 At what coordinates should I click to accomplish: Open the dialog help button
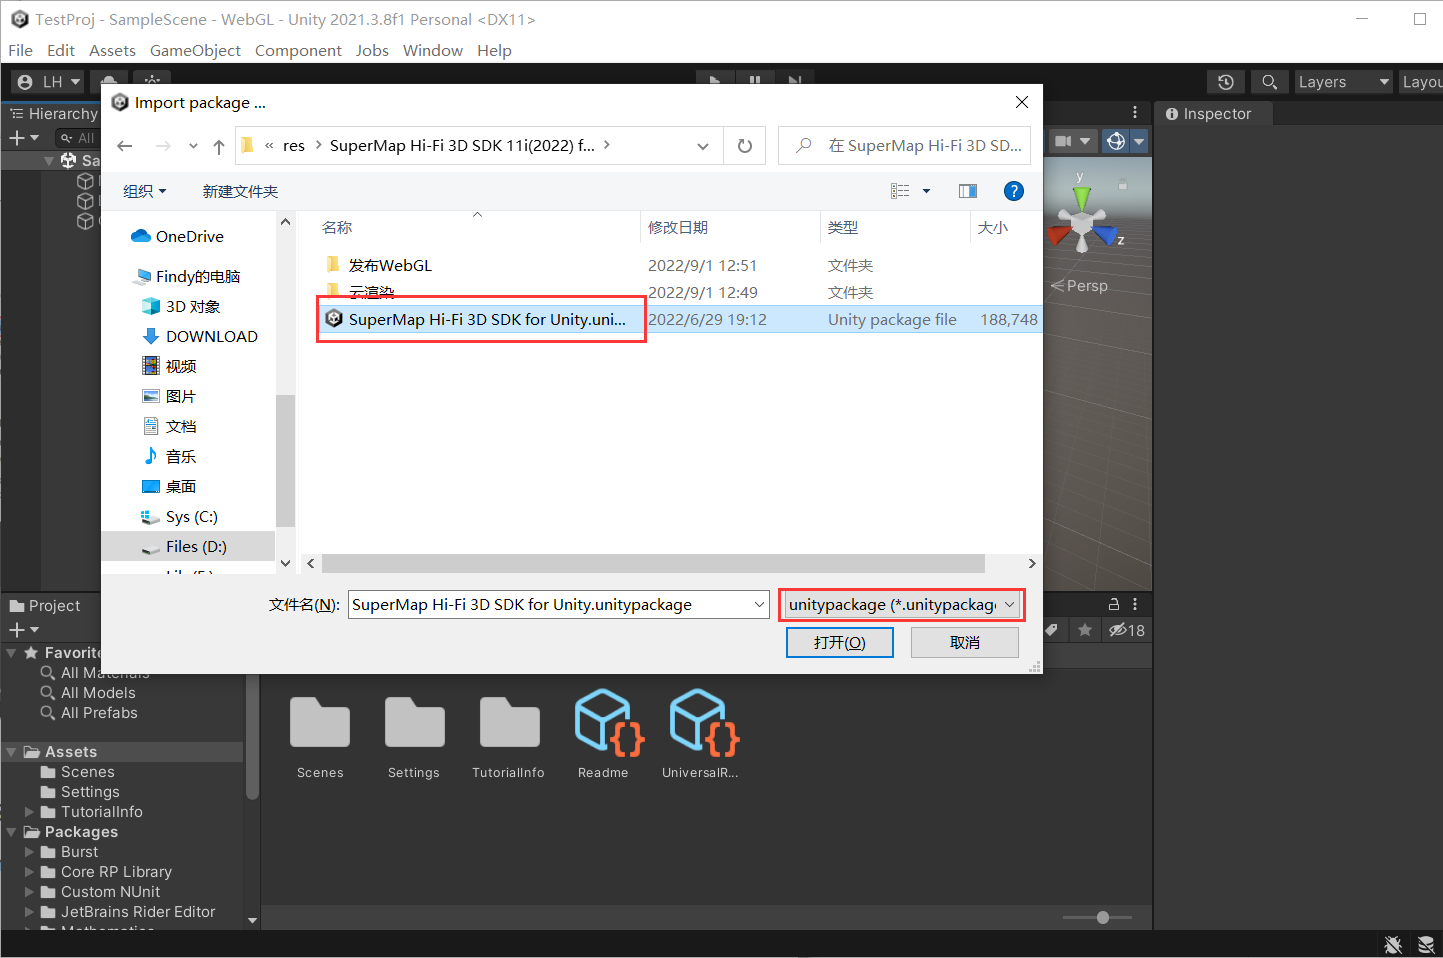coord(1013,191)
